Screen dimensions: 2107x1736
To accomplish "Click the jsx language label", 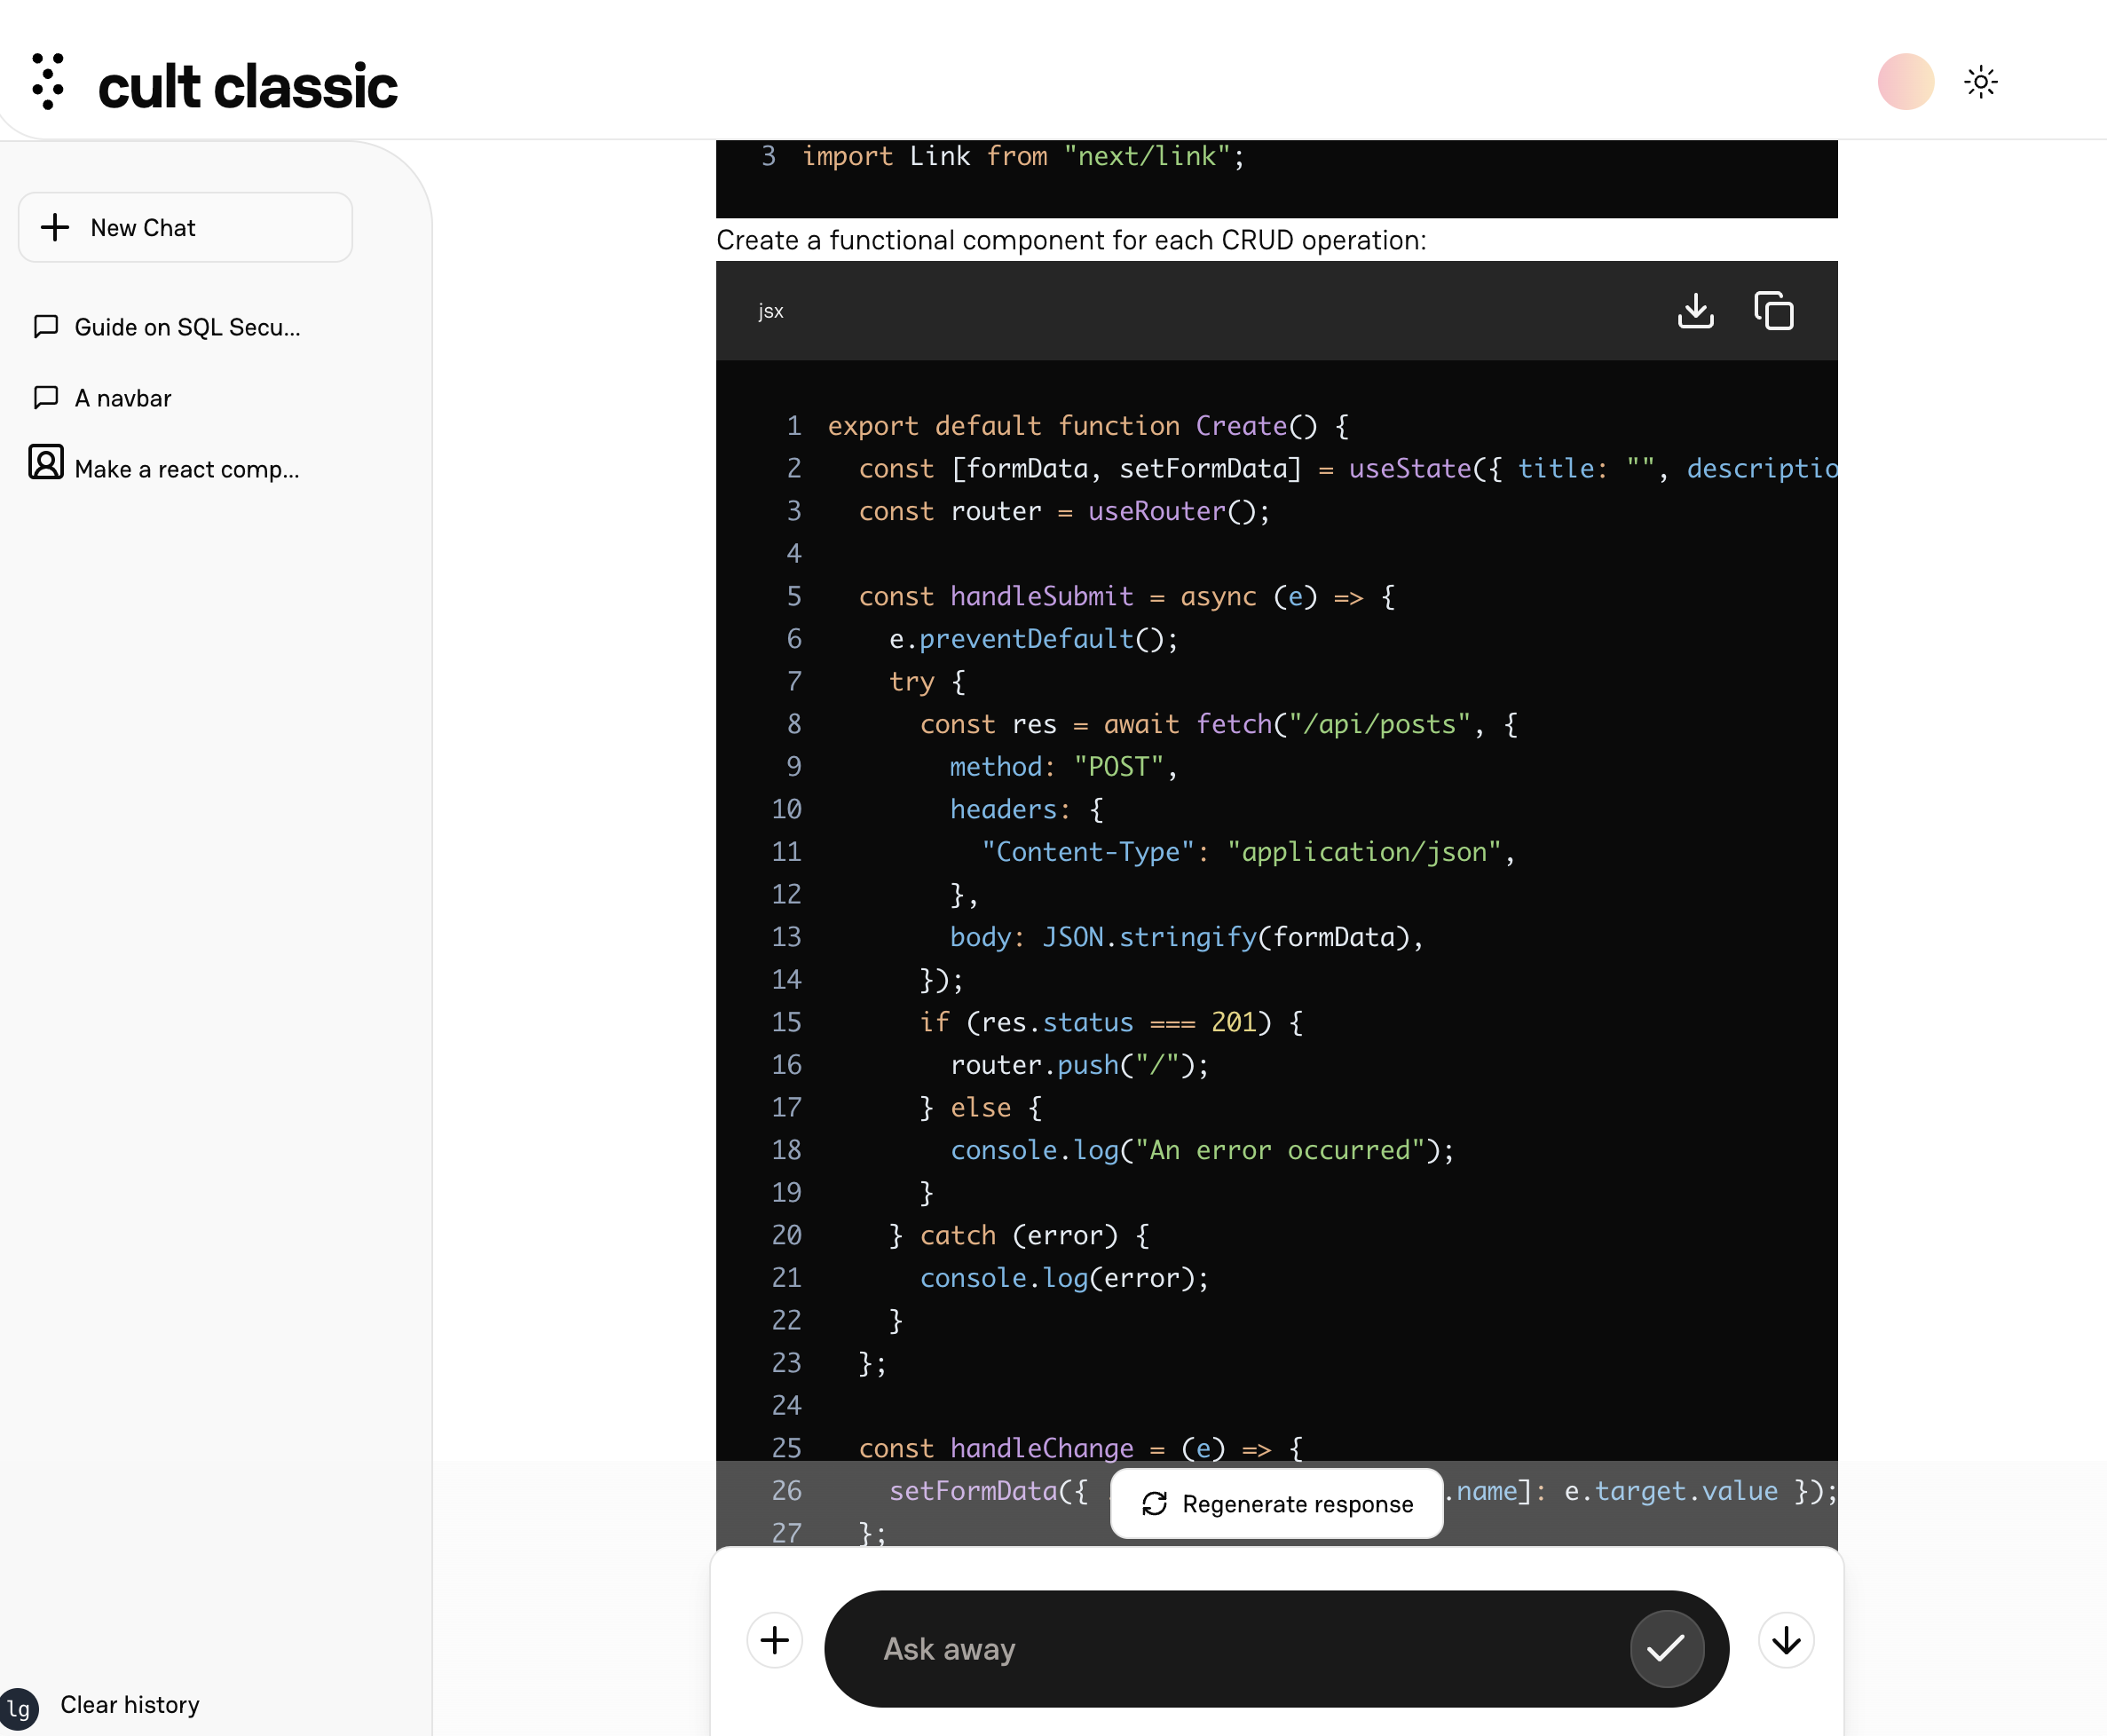I will 770,311.
